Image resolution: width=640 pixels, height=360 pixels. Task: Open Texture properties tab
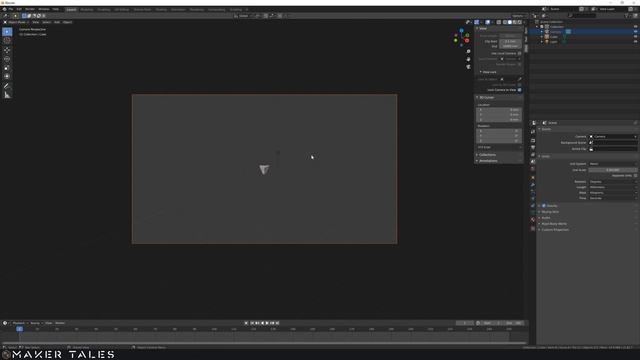[533, 229]
